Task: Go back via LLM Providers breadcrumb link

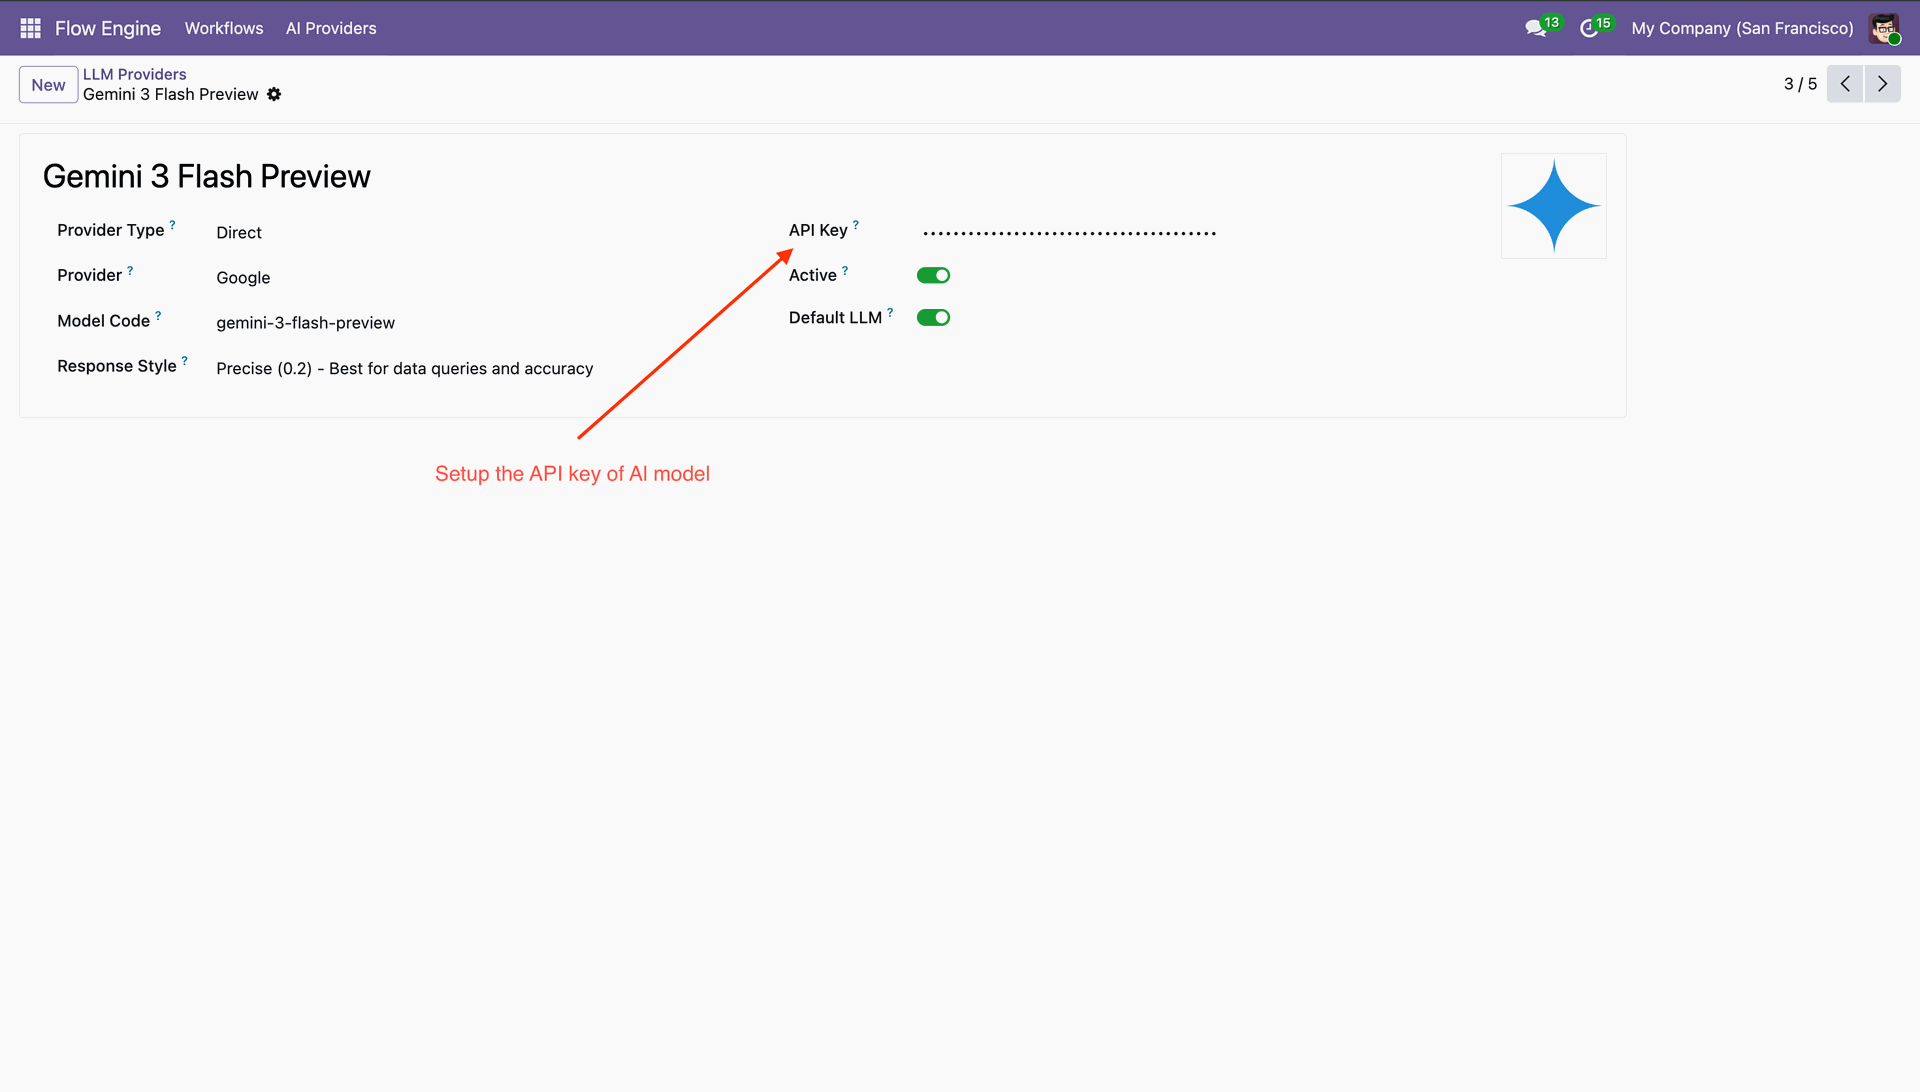Action: point(134,74)
